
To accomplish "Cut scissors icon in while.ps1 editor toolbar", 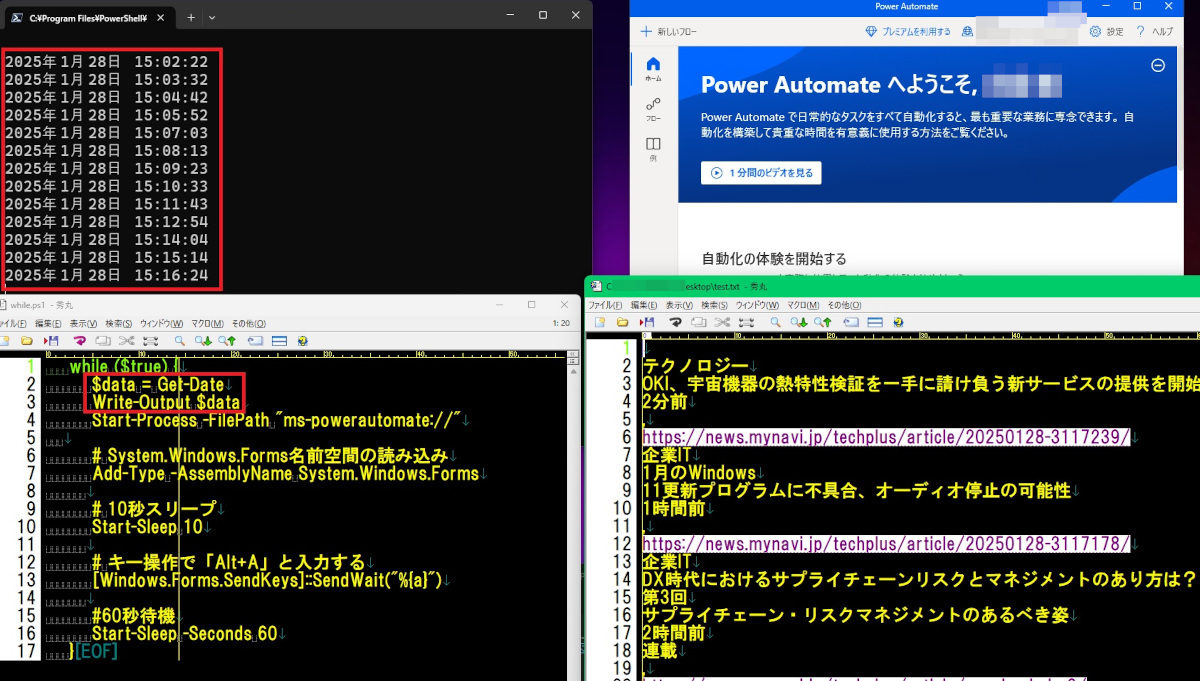I will (x=125, y=341).
